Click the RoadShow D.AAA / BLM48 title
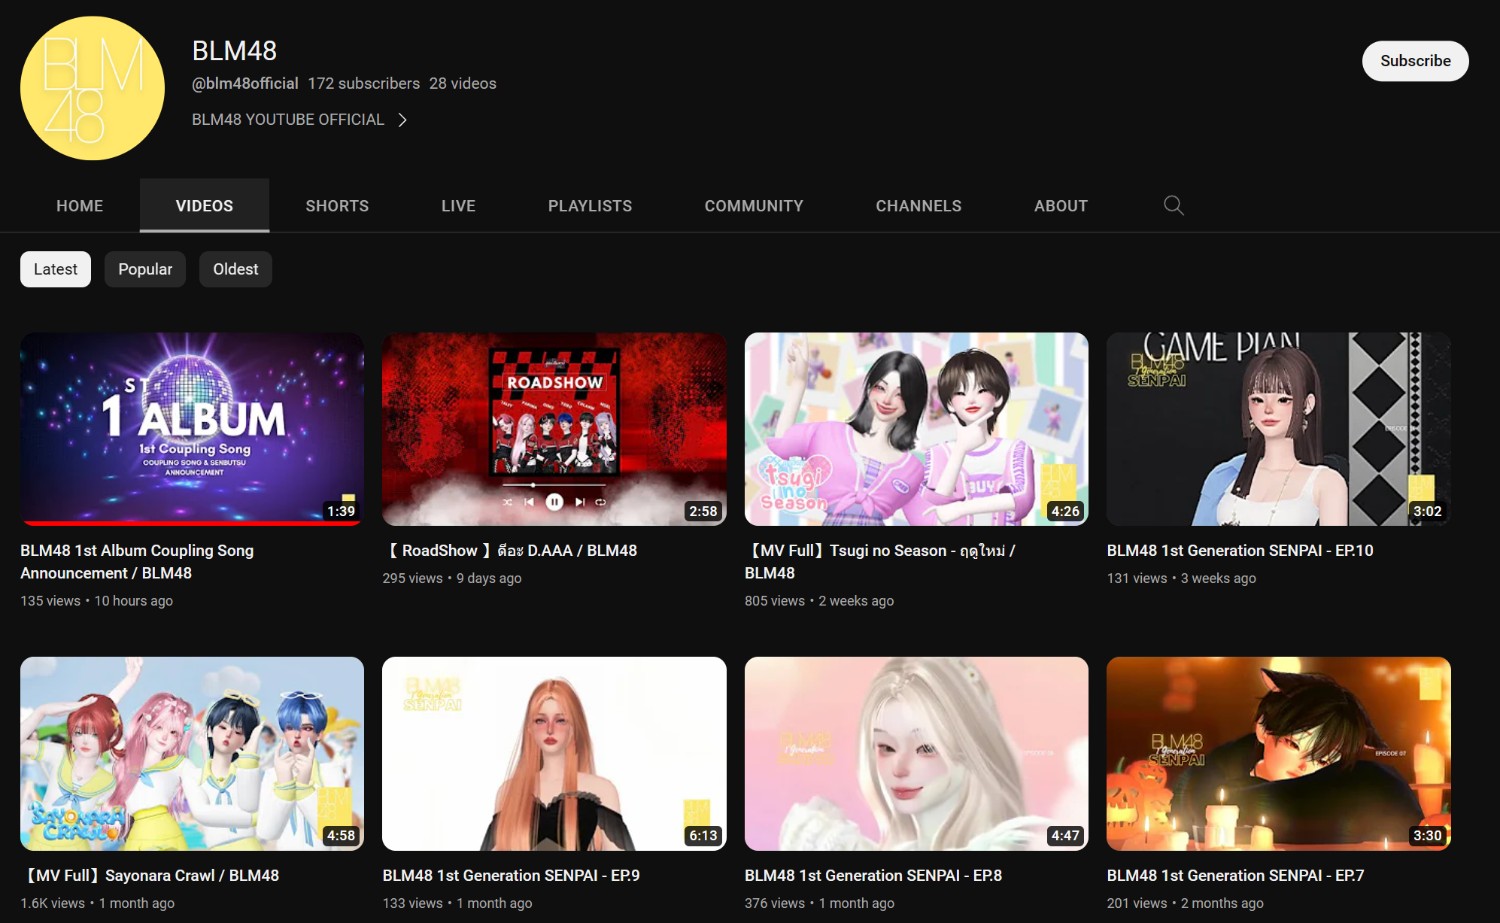The width and height of the screenshot is (1500, 923). 510,551
